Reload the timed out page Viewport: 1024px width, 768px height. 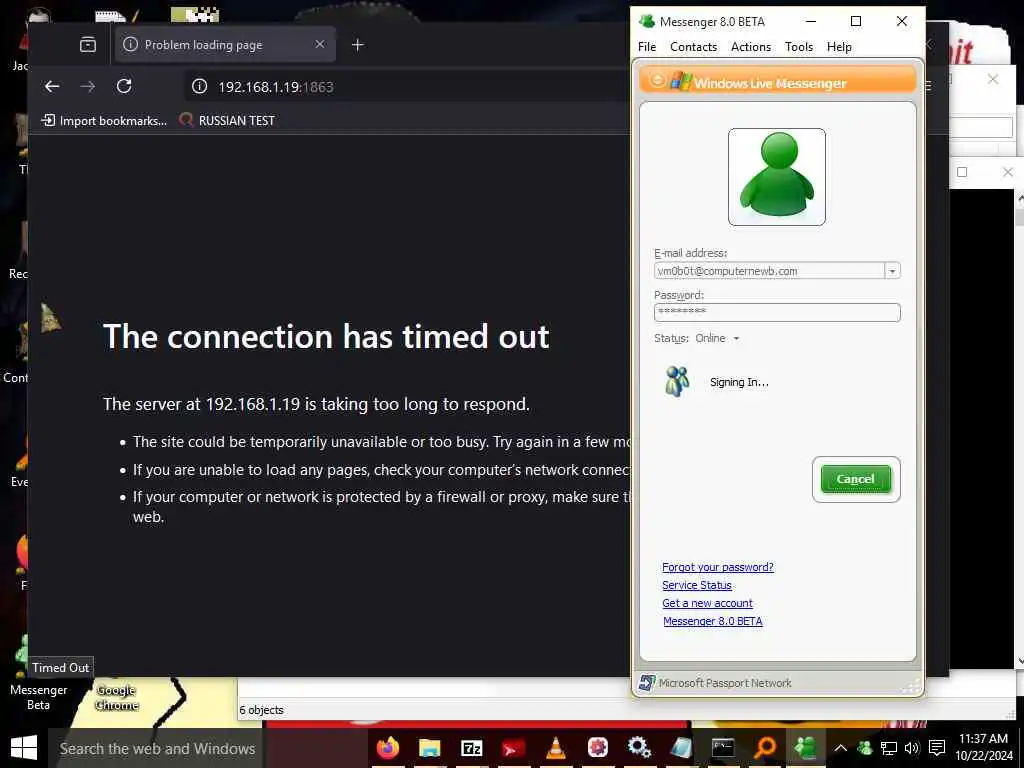pos(124,86)
